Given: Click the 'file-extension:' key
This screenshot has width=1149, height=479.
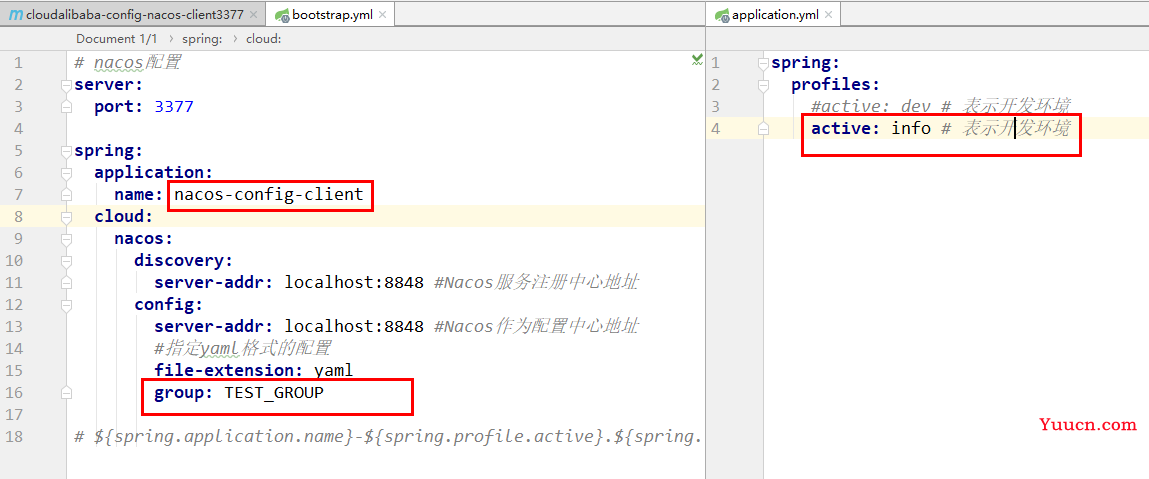Looking at the screenshot, I should point(229,371).
